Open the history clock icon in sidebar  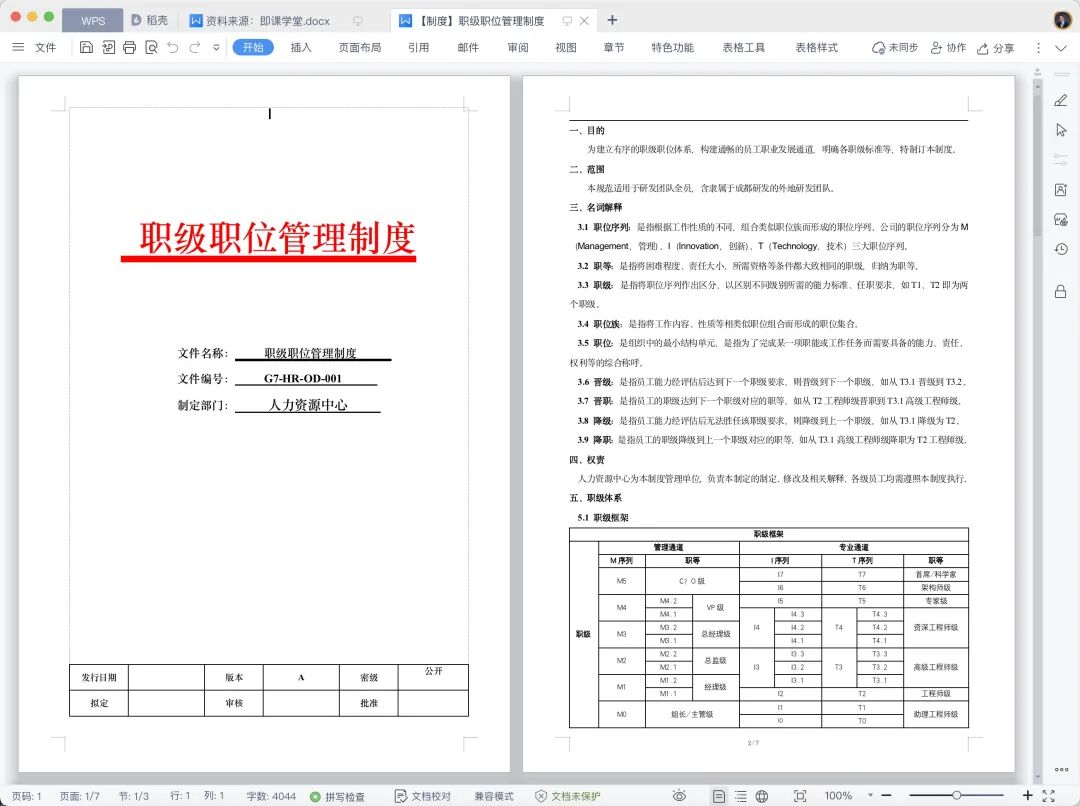point(1061,249)
